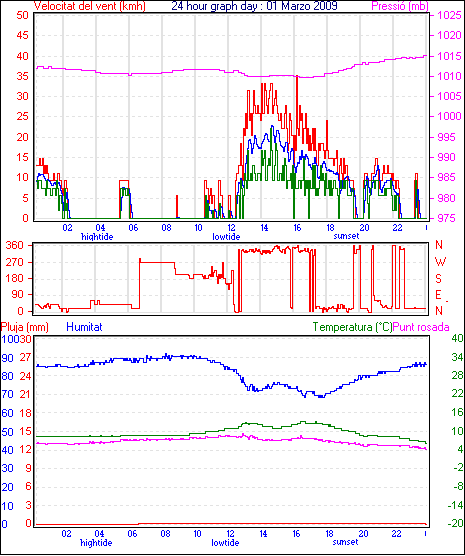This screenshot has width=465, height=556.
Task: Click the '12' hour tick on wind chart
Action: [x=231, y=227]
